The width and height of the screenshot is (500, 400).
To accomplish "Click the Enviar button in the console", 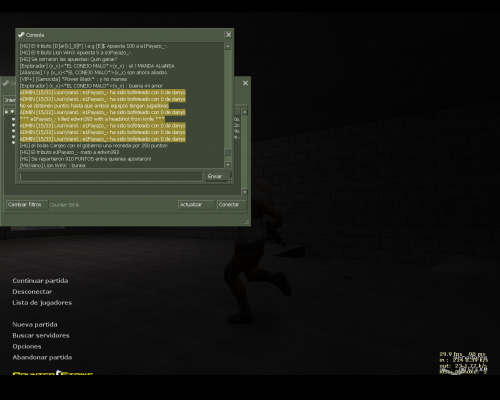I will click(x=218, y=176).
